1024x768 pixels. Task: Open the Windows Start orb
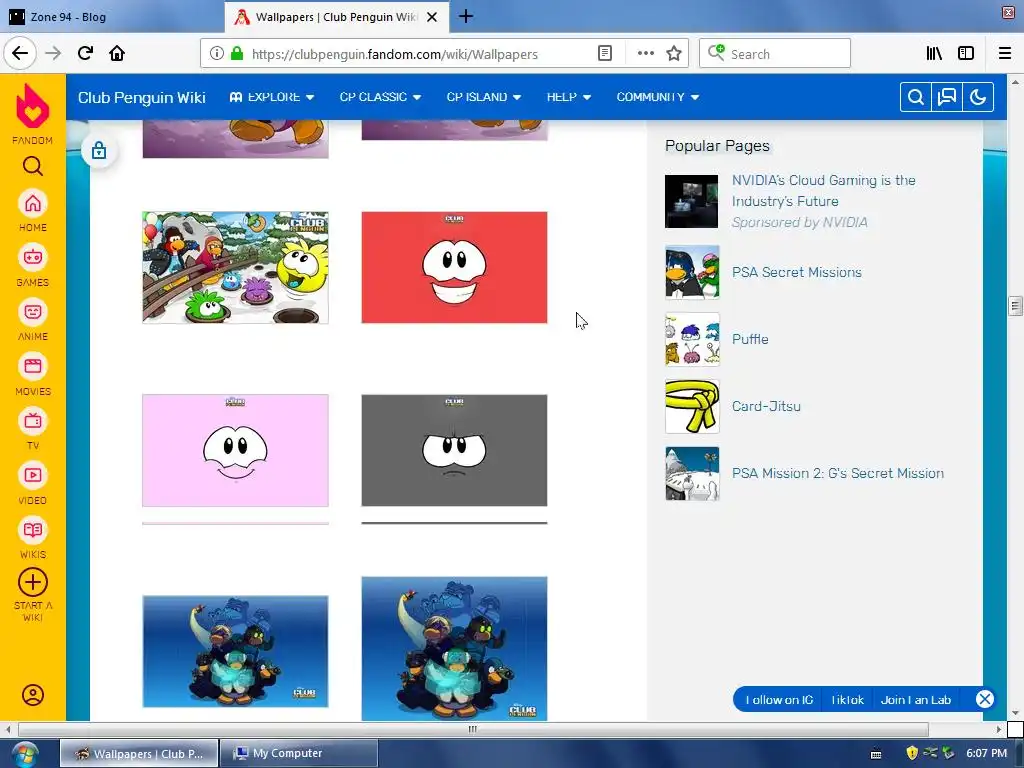pos(24,754)
